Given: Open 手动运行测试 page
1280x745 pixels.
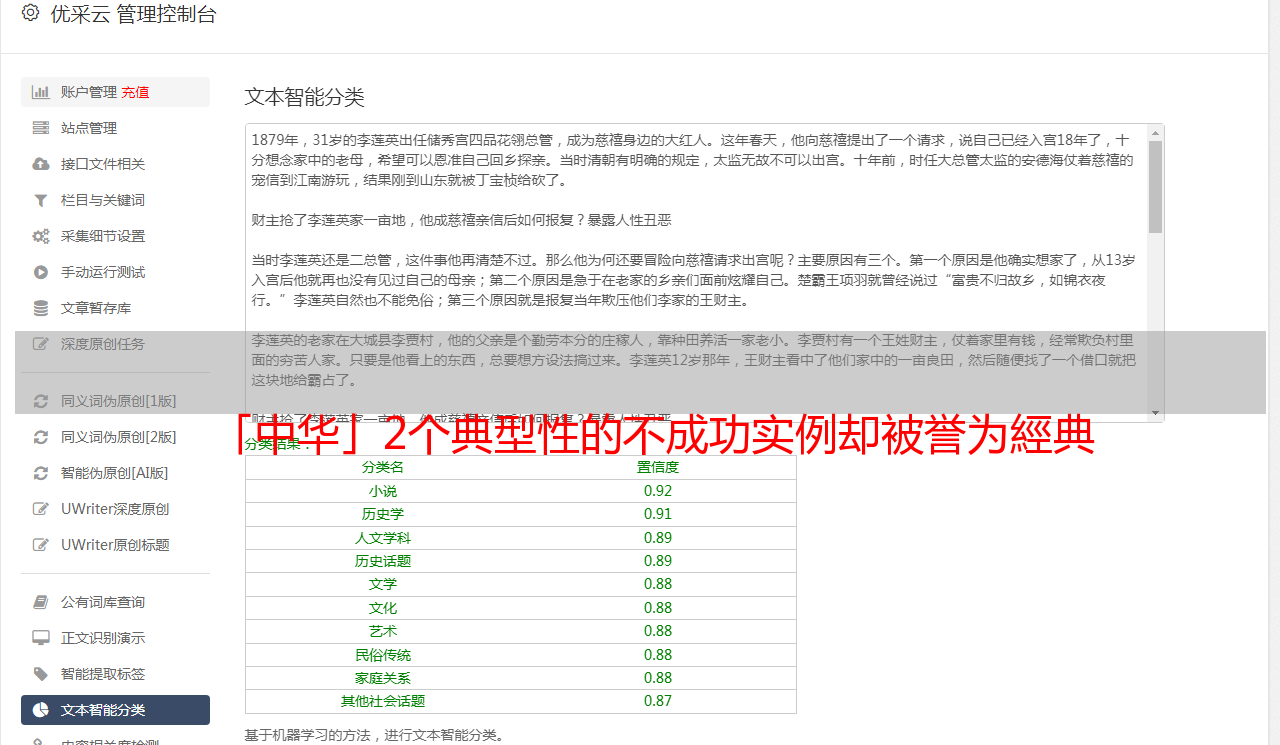Looking at the screenshot, I should tap(115, 272).
